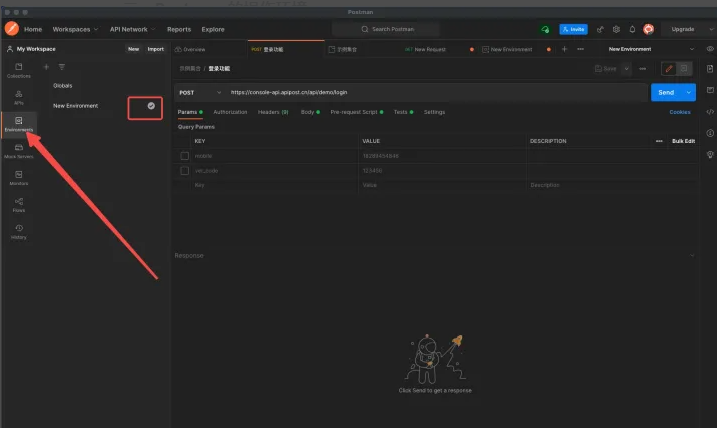
Task: Expand the Save options dropdown arrow
Action: [x=626, y=69]
